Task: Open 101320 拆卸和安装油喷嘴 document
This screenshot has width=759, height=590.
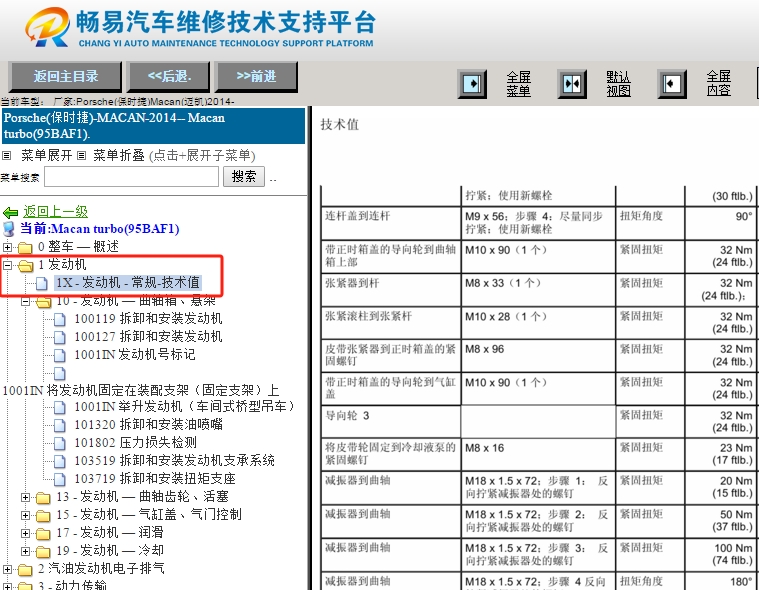Action: (148, 424)
